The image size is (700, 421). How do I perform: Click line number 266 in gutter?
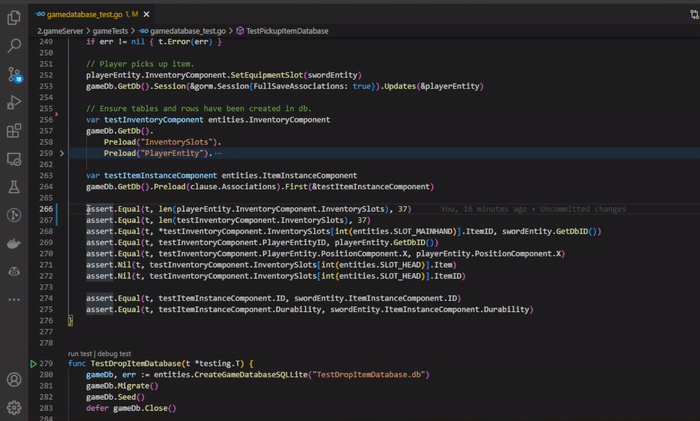click(x=46, y=209)
